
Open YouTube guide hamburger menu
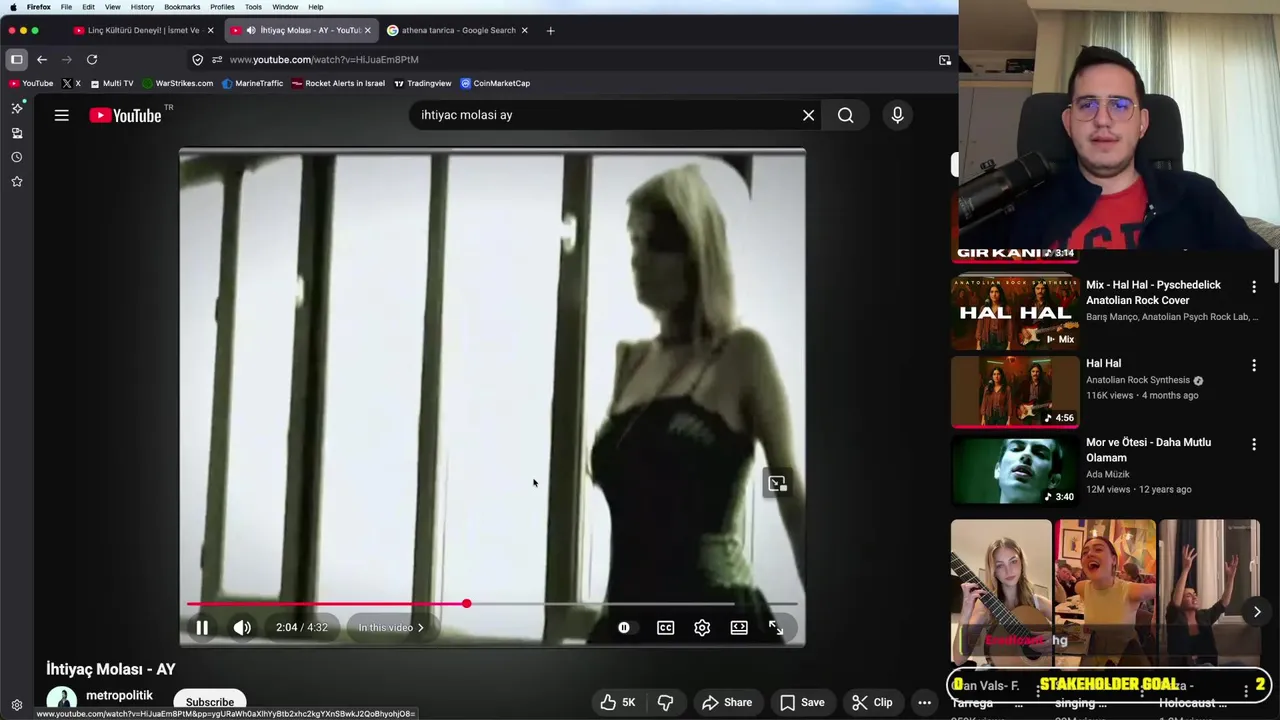[61, 115]
